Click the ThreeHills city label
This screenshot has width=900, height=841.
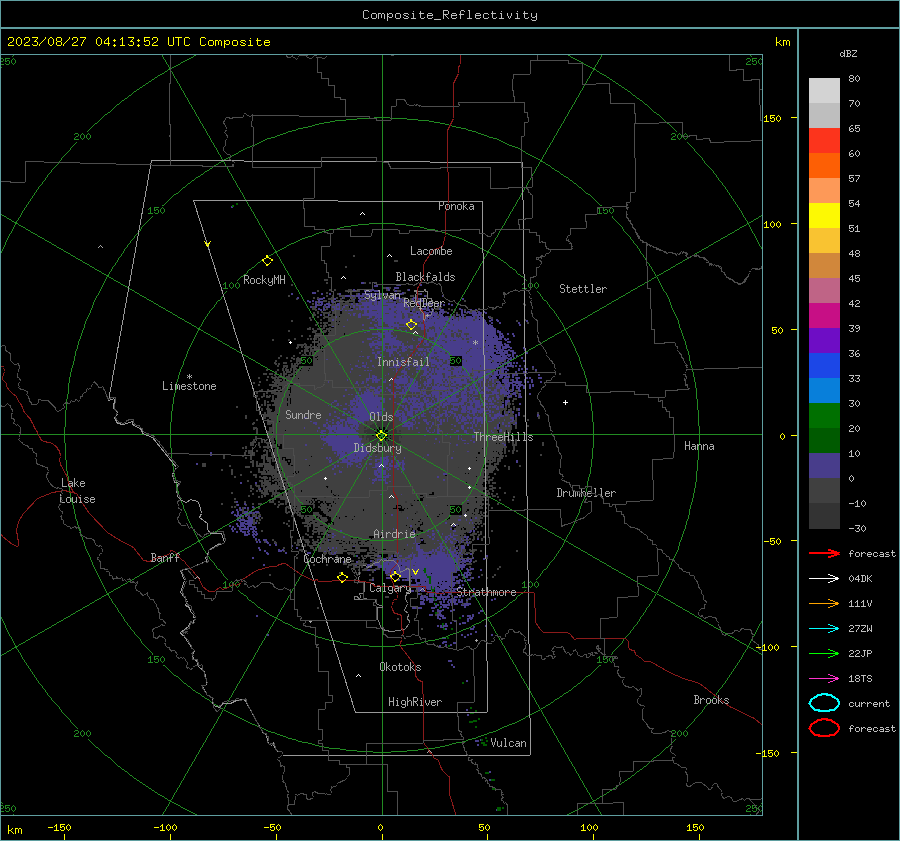[x=503, y=437]
